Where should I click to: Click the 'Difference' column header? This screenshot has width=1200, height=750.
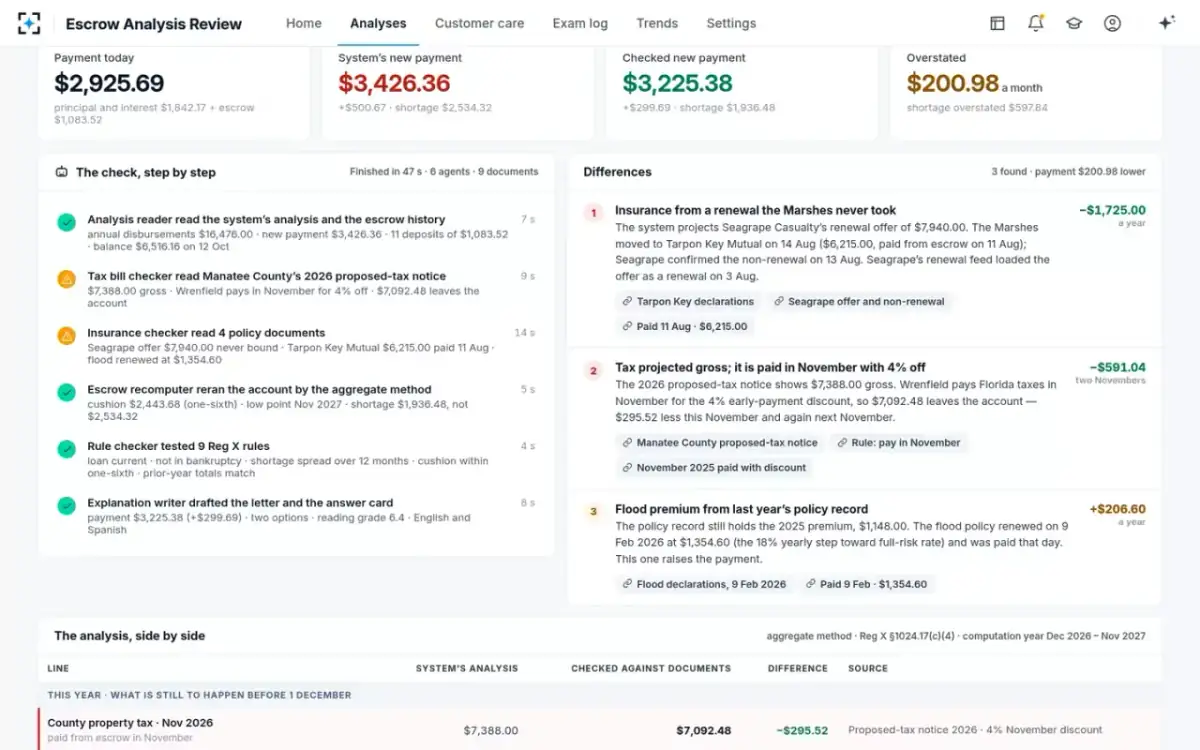(x=798, y=668)
